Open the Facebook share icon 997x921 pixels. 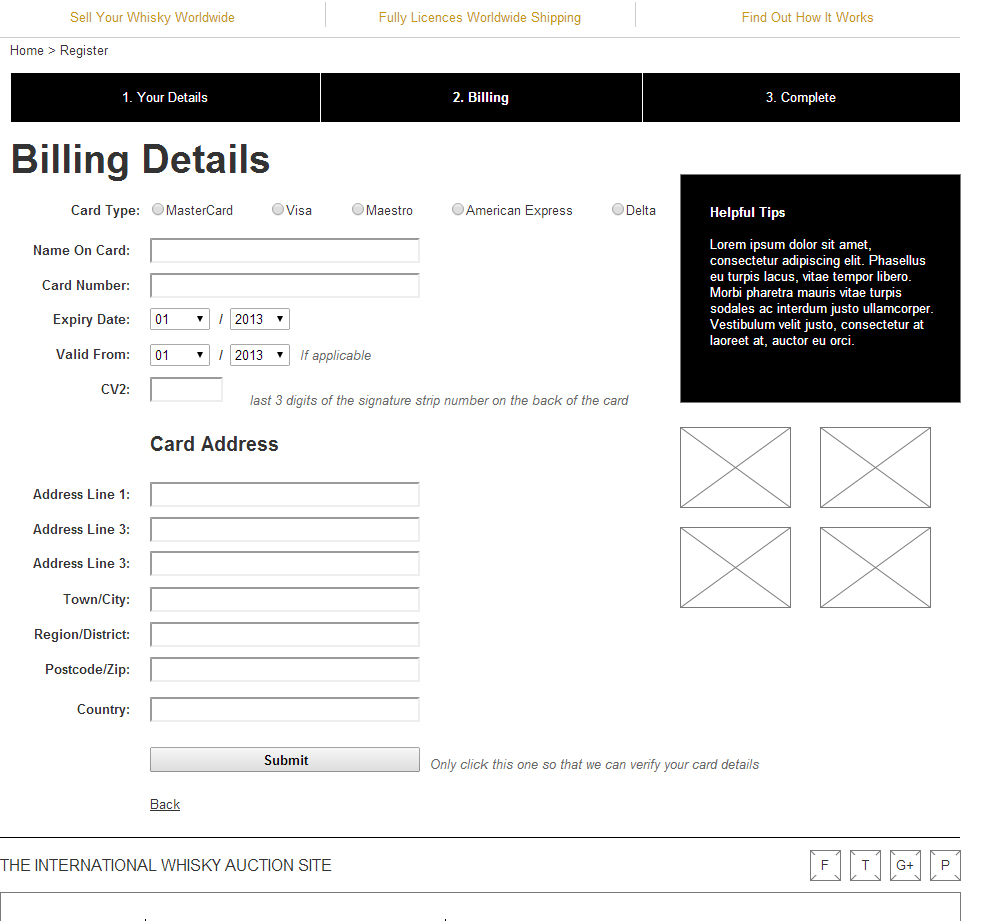click(x=825, y=866)
